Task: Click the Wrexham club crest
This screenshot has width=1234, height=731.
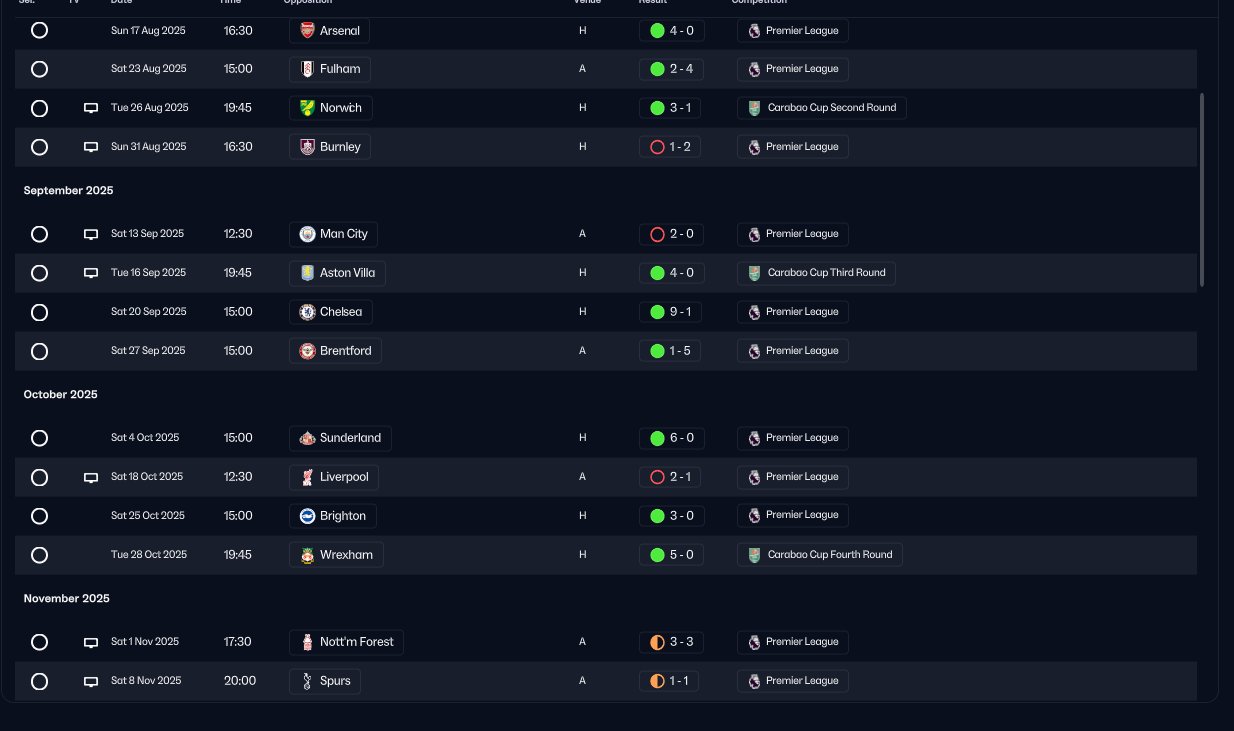Action: click(307, 555)
